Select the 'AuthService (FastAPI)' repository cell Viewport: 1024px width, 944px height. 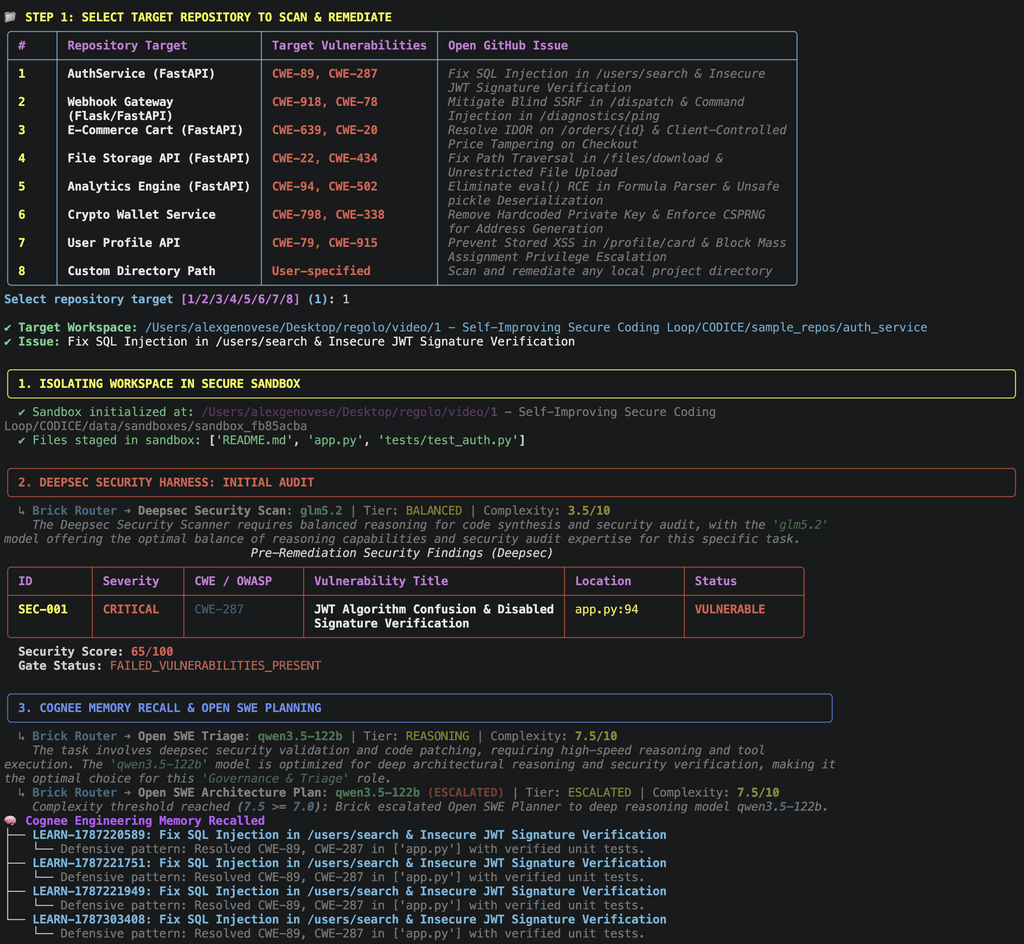(x=141, y=74)
